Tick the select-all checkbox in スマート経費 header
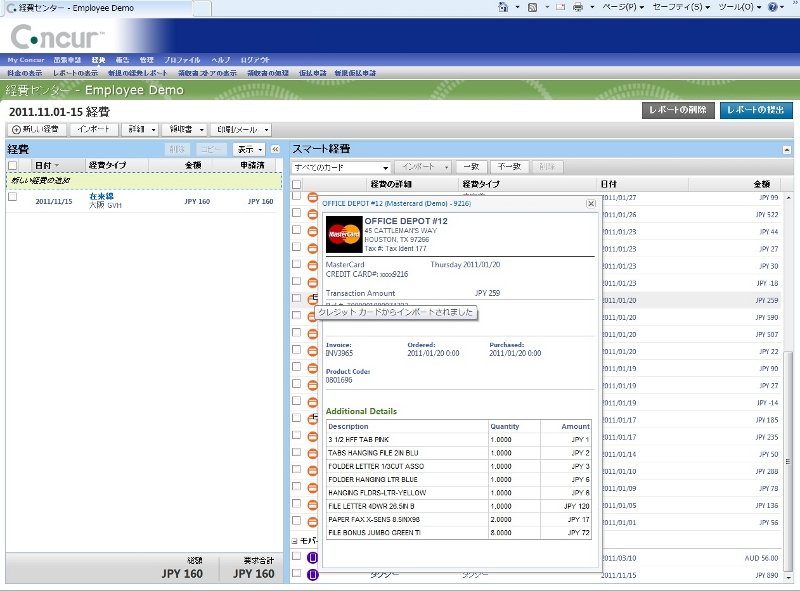800x591 pixels. (x=296, y=184)
